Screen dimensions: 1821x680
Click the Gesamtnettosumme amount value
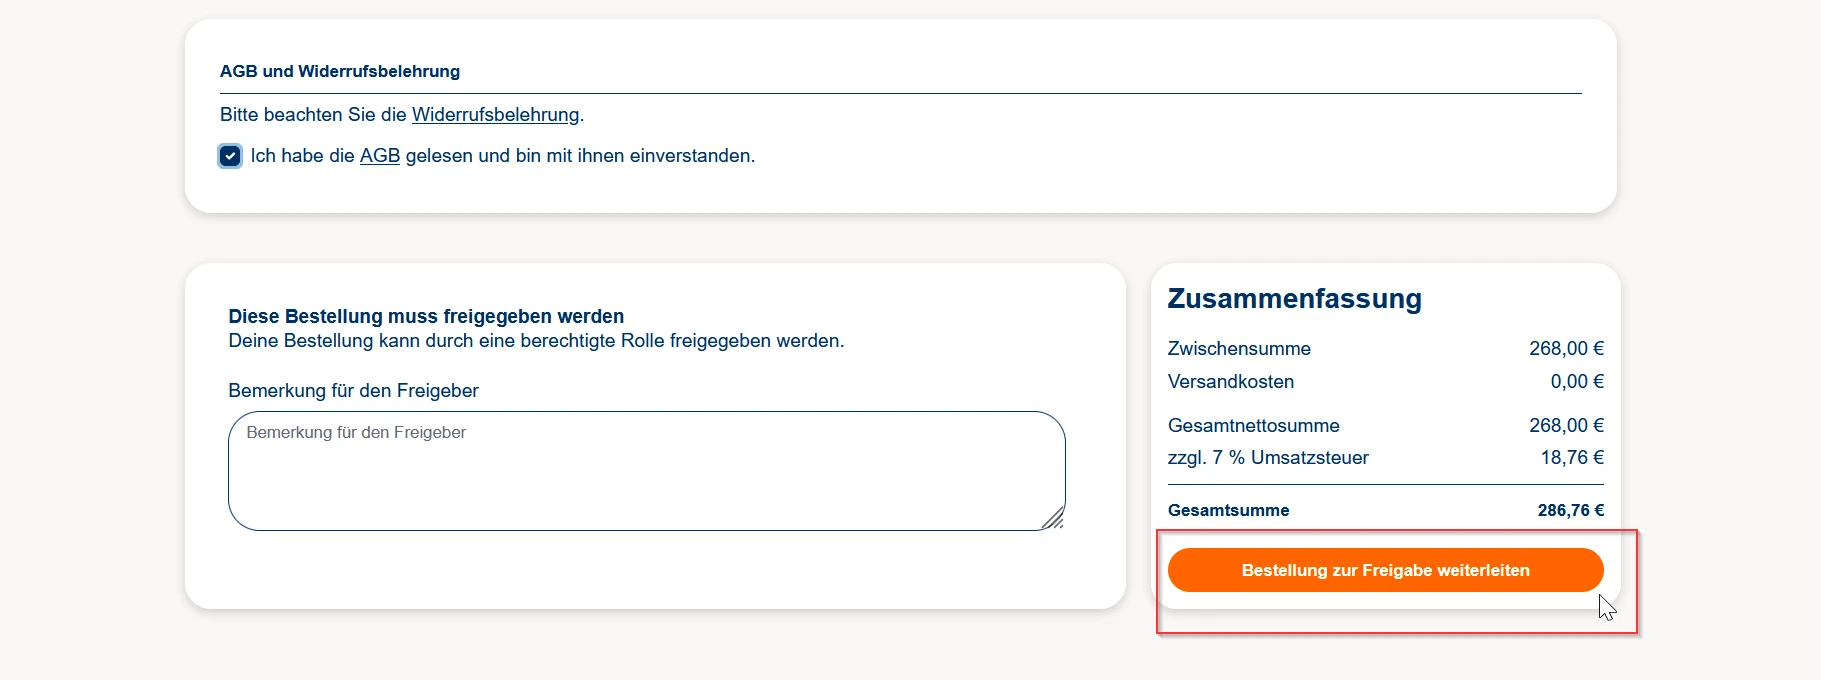[1565, 426]
